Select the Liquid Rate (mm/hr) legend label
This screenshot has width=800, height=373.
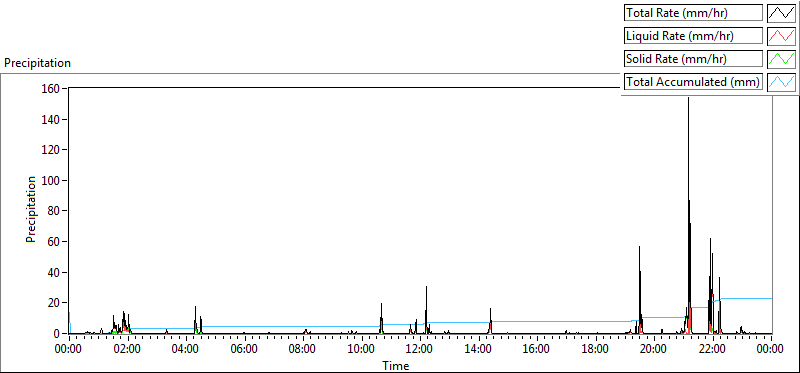pos(693,36)
